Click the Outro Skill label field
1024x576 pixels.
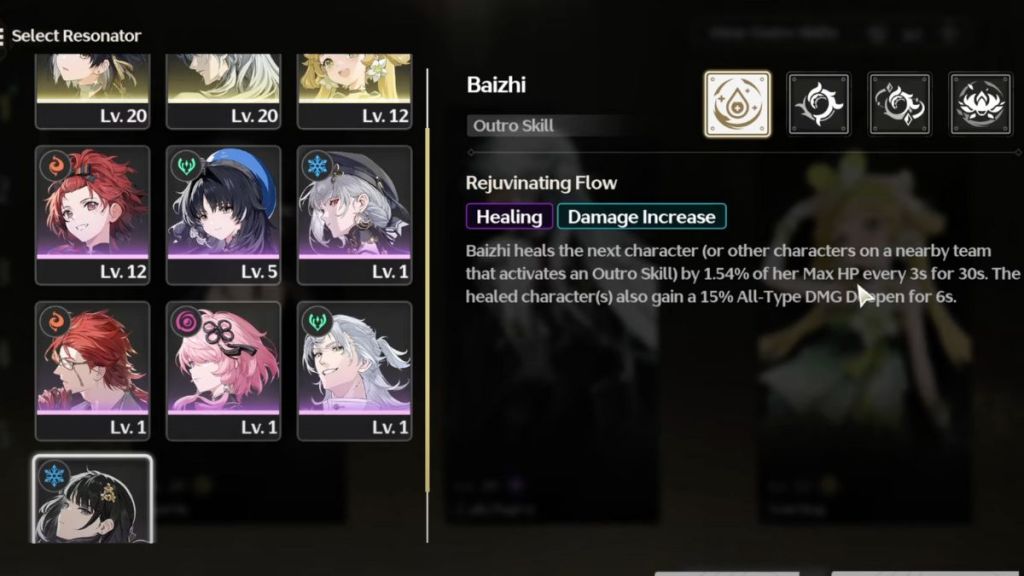[549, 125]
